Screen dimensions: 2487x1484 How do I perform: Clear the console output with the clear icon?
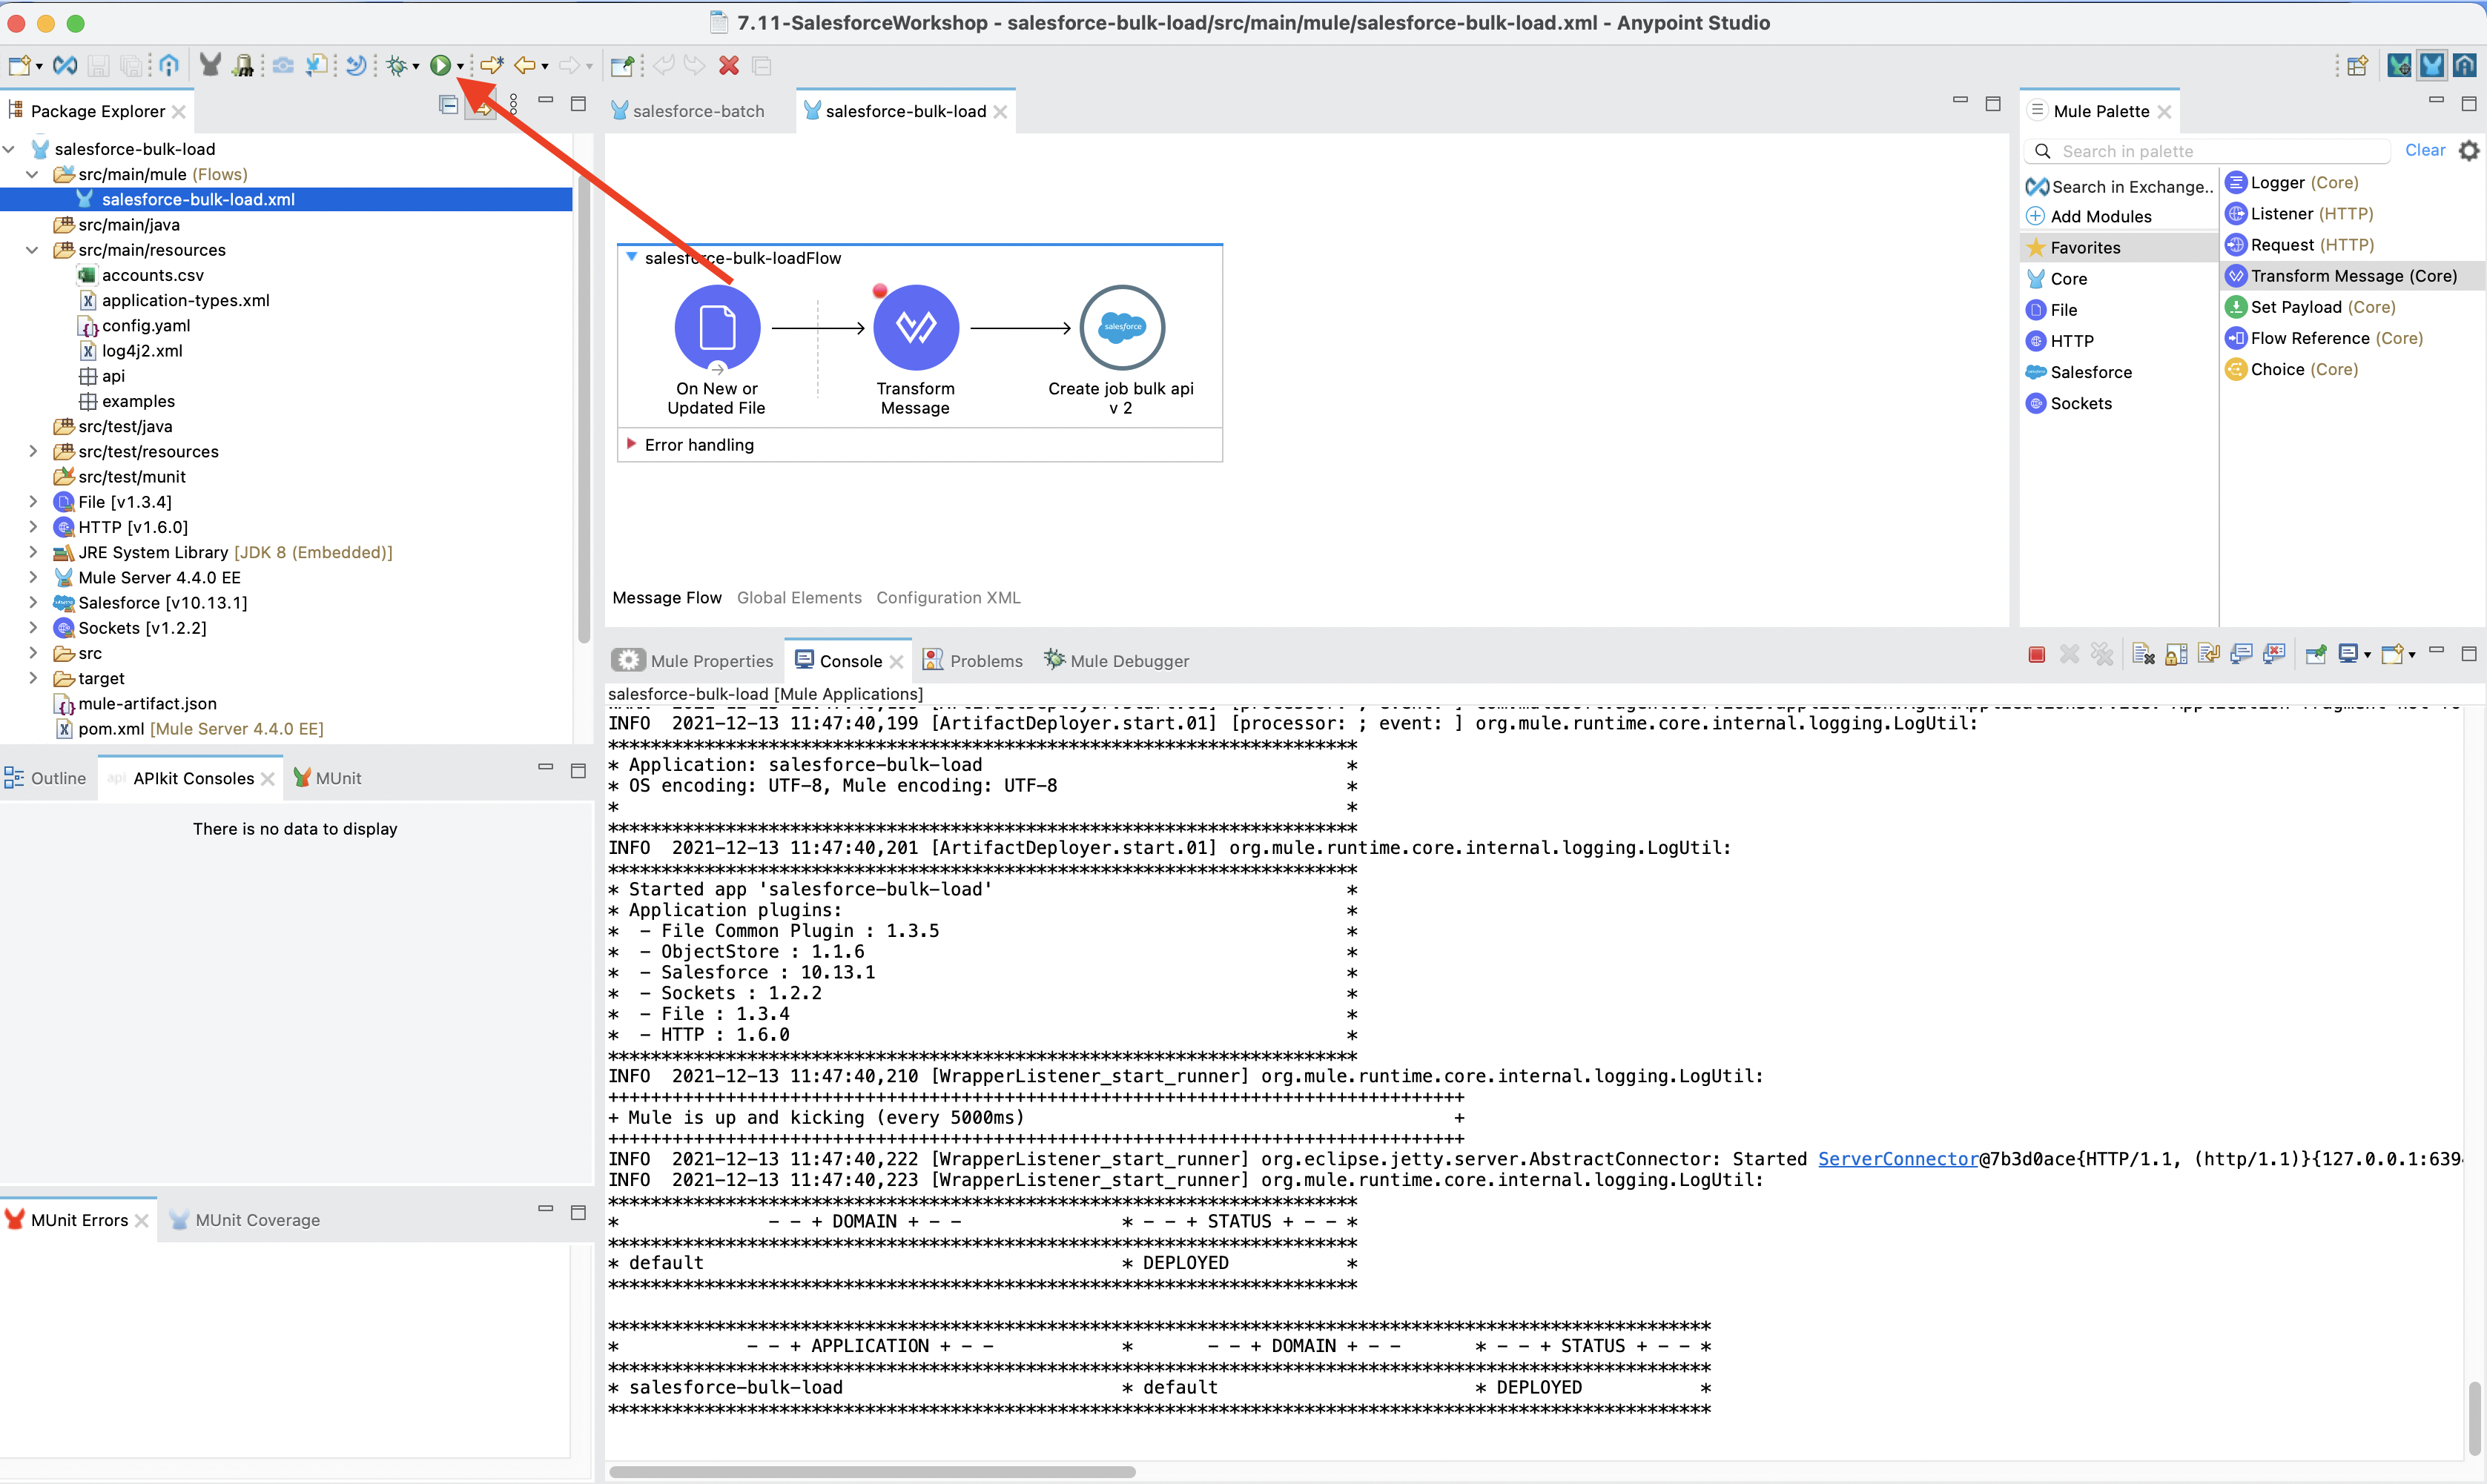click(x=2144, y=654)
